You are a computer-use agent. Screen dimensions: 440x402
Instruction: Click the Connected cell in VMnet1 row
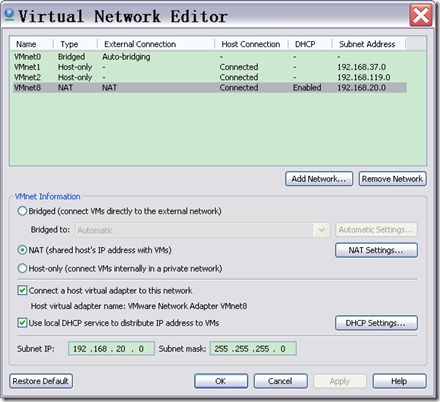239,67
